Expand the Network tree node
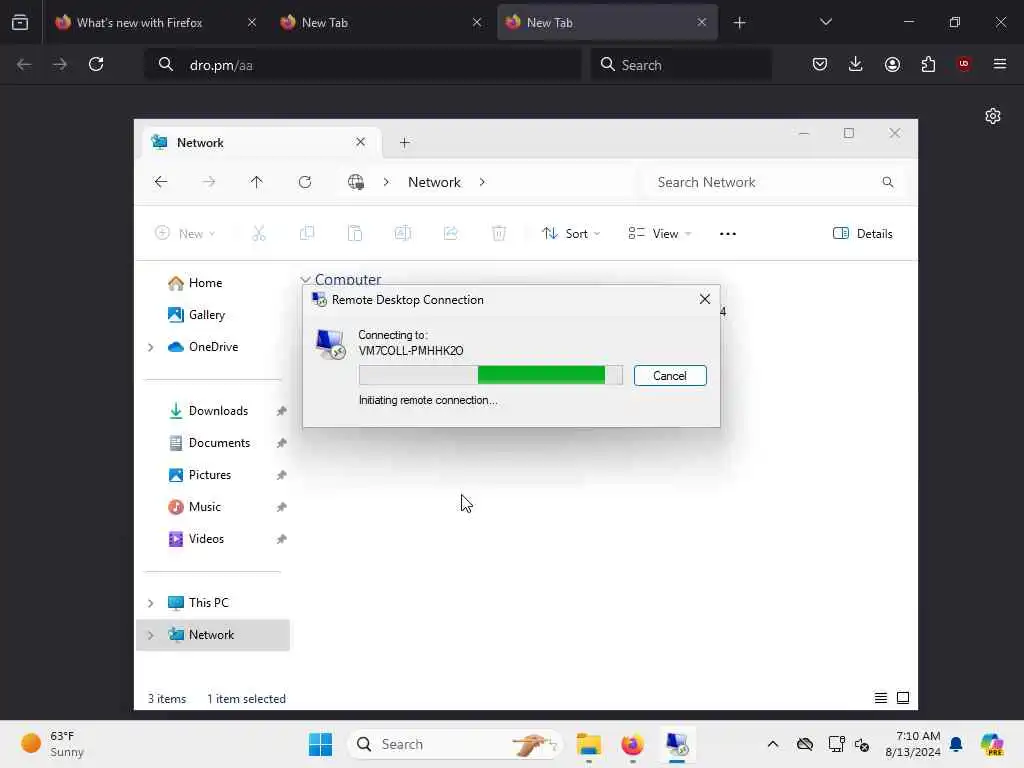 point(151,635)
